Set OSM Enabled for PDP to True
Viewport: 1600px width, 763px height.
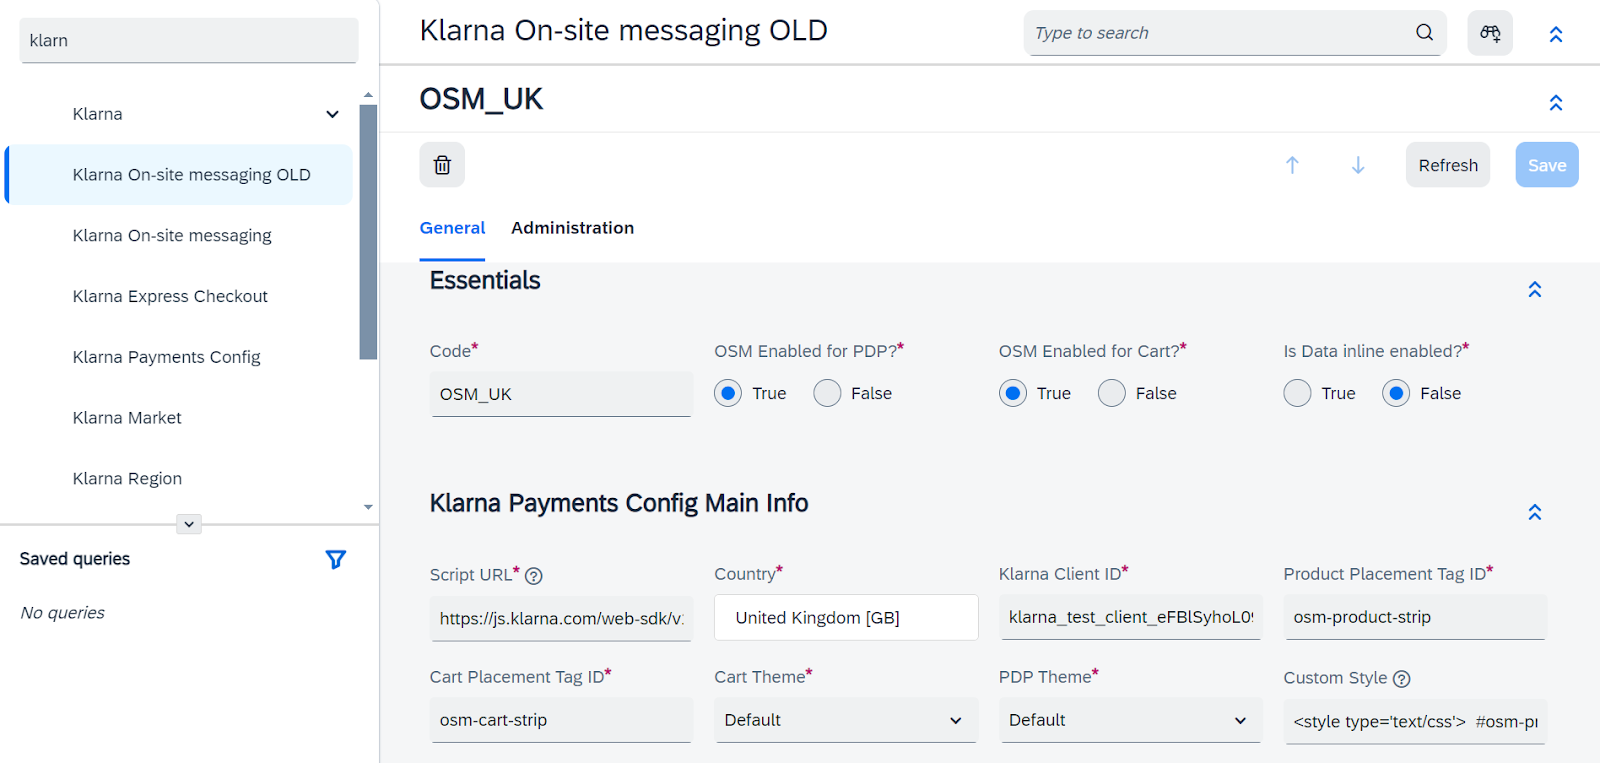728,394
